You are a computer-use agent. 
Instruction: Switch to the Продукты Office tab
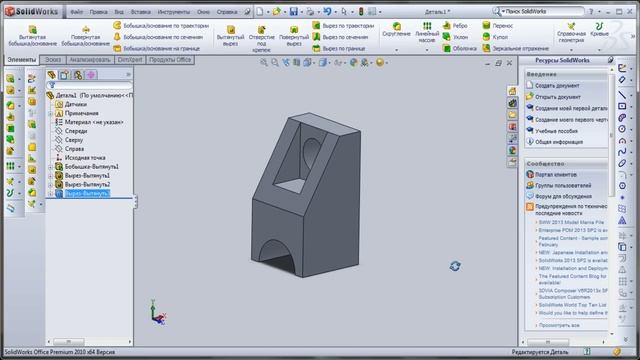tap(170, 60)
